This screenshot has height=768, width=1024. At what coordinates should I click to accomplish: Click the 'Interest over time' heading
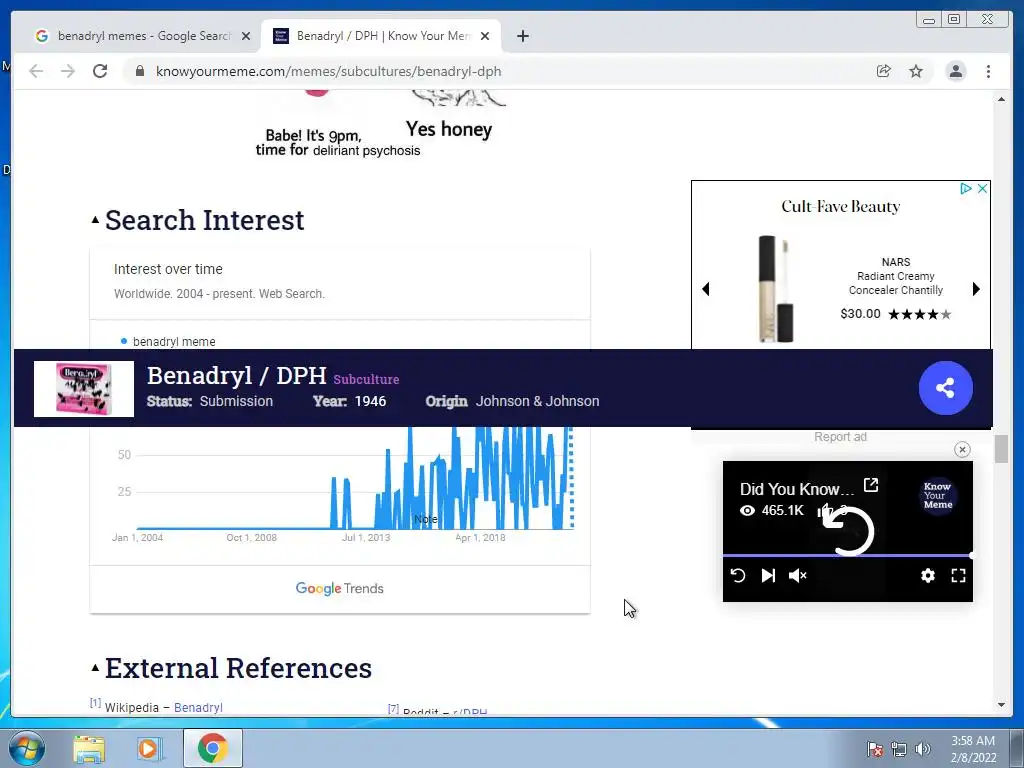[168, 269]
